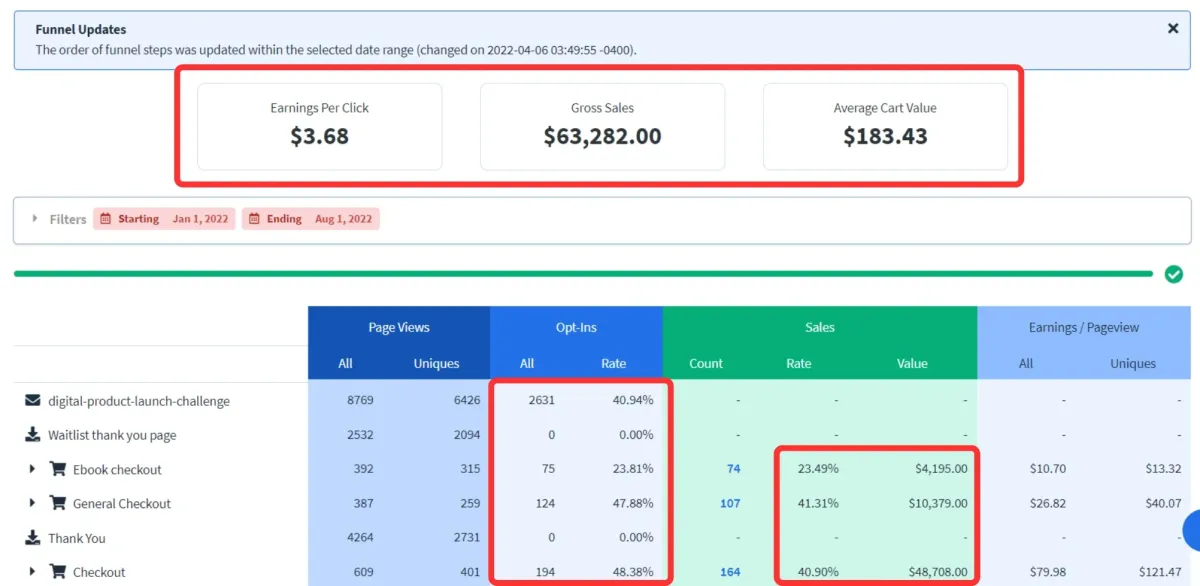
Task: Click the calendar icon in Starting filter
Action: tap(106, 219)
